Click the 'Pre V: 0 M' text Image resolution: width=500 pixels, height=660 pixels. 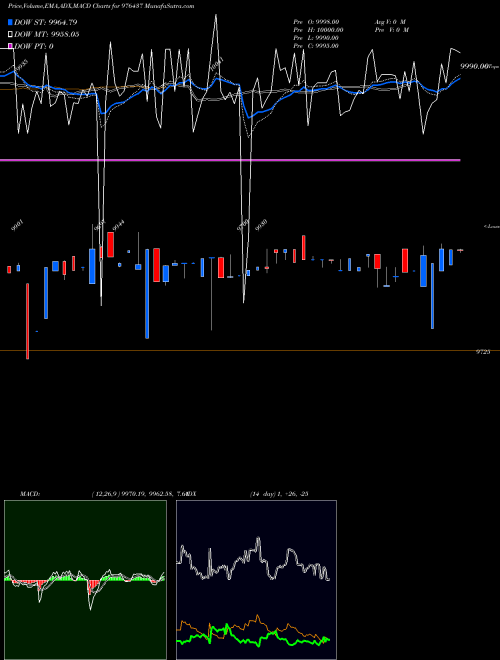392,30
